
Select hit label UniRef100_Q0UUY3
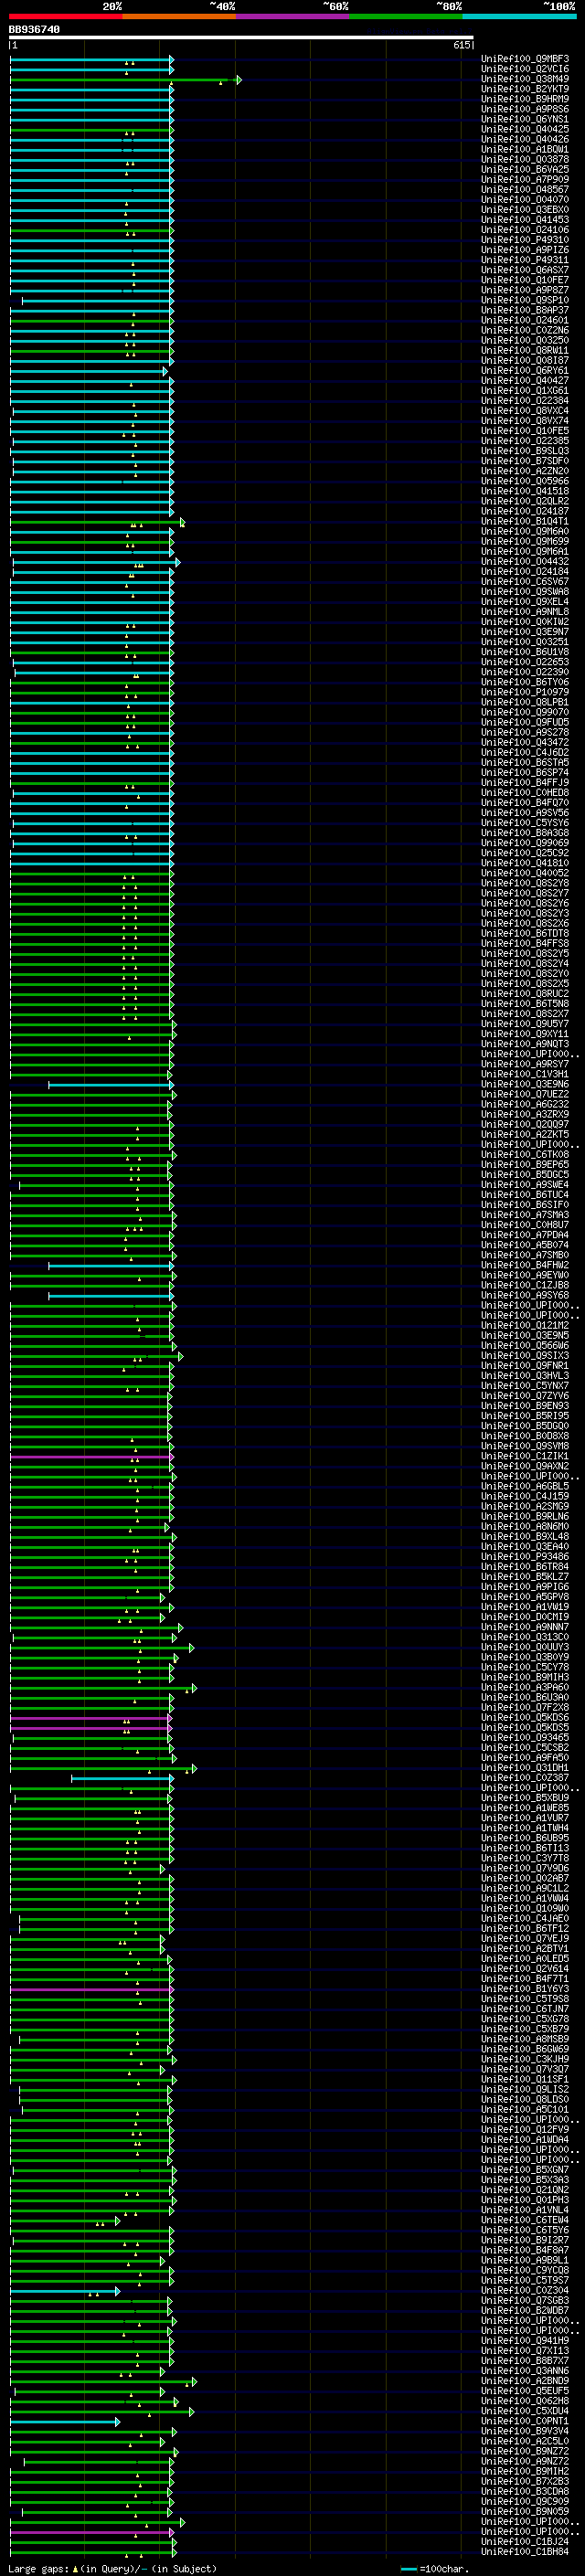tap(525, 1647)
